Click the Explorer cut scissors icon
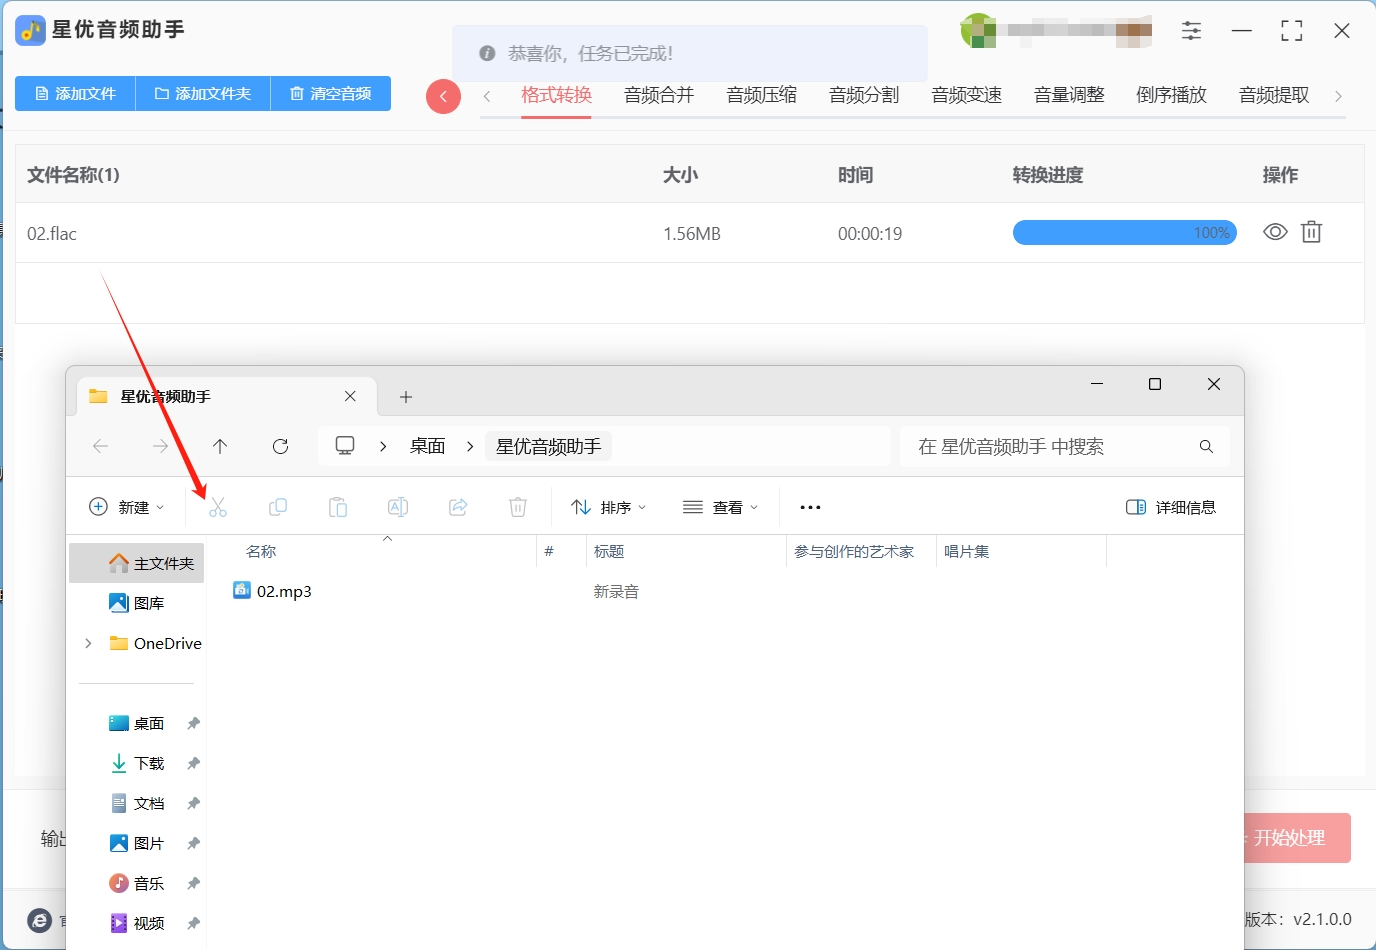The image size is (1376, 950). pyautogui.click(x=218, y=507)
